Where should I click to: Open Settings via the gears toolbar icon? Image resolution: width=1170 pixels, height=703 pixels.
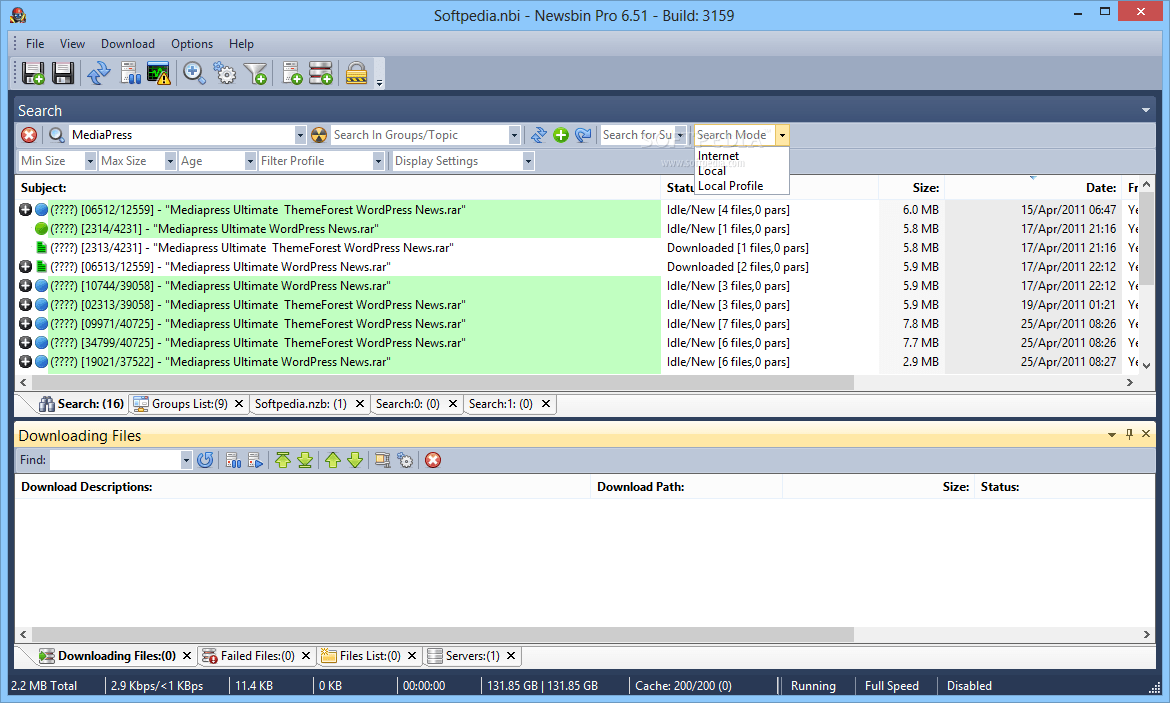point(225,73)
